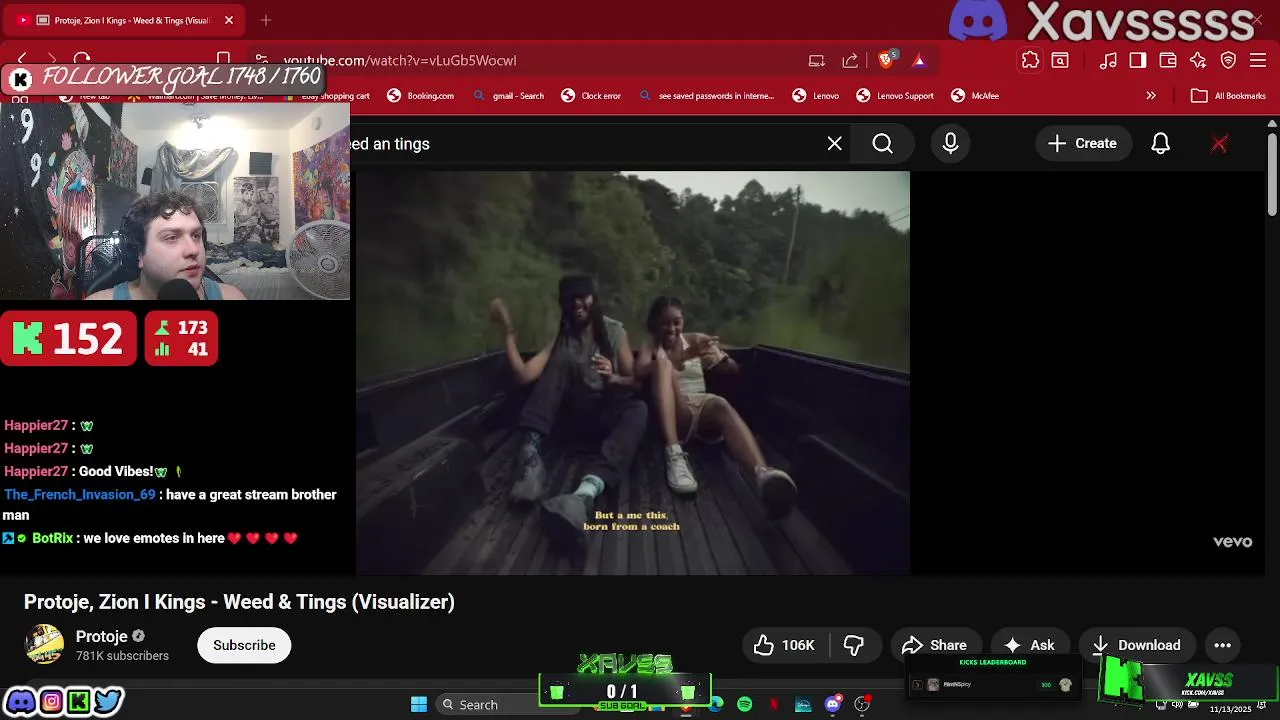Image resolution: width=1280 pixels, height=720 pixels.
Task: Open OBS Studio from the taskbar
Action: coord(862,705)
